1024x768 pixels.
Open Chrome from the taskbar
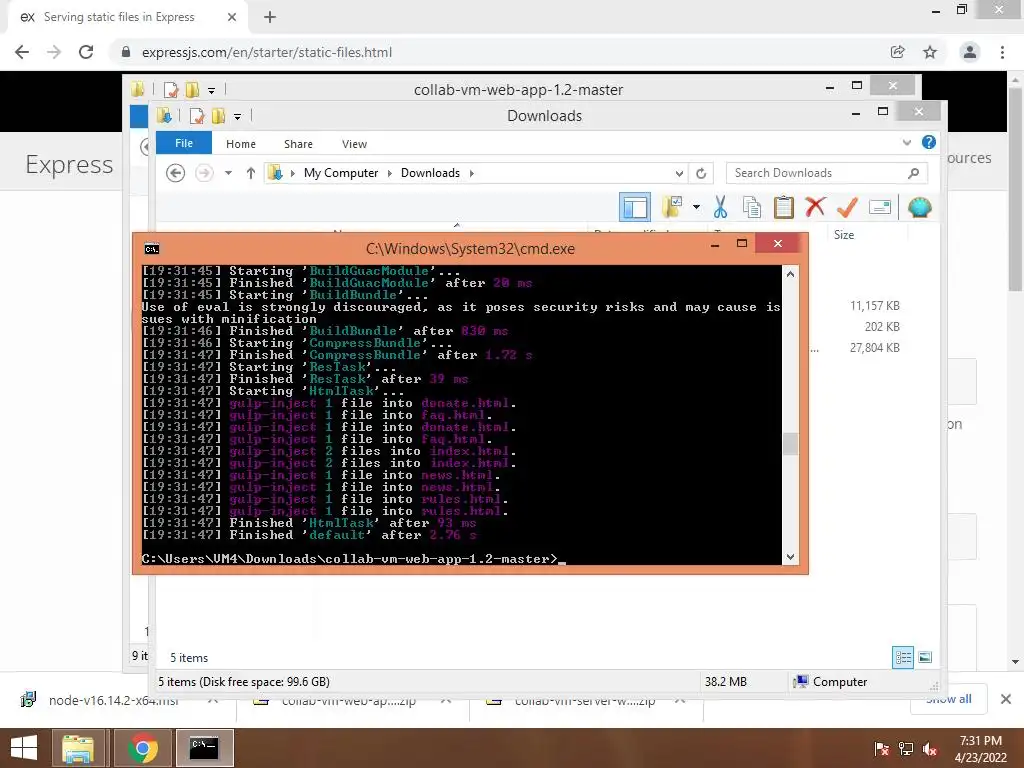[x=142, y=748]
